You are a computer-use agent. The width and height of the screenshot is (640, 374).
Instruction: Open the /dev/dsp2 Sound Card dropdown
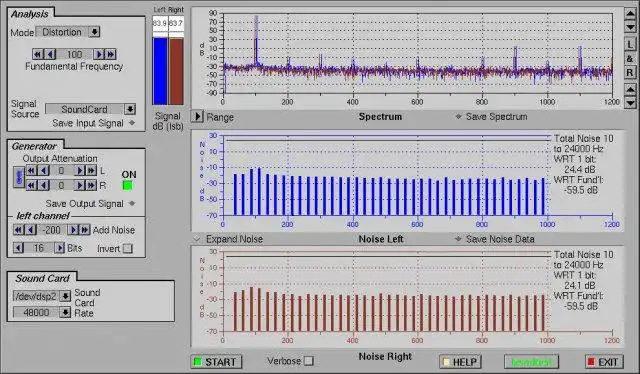pos(65,296)
